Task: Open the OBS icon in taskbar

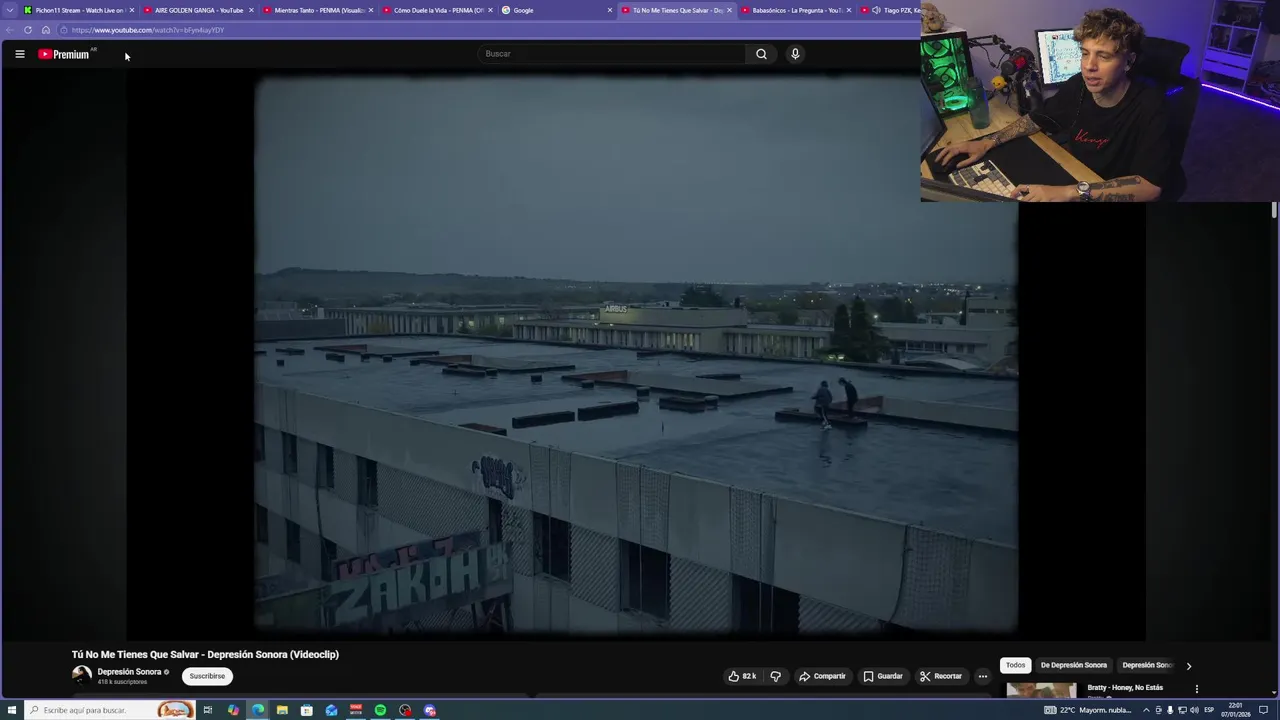Action: [x=405, y=710]
